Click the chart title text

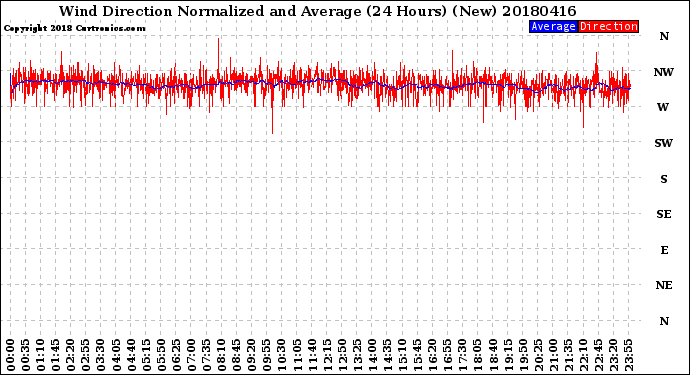pos(317,11)
